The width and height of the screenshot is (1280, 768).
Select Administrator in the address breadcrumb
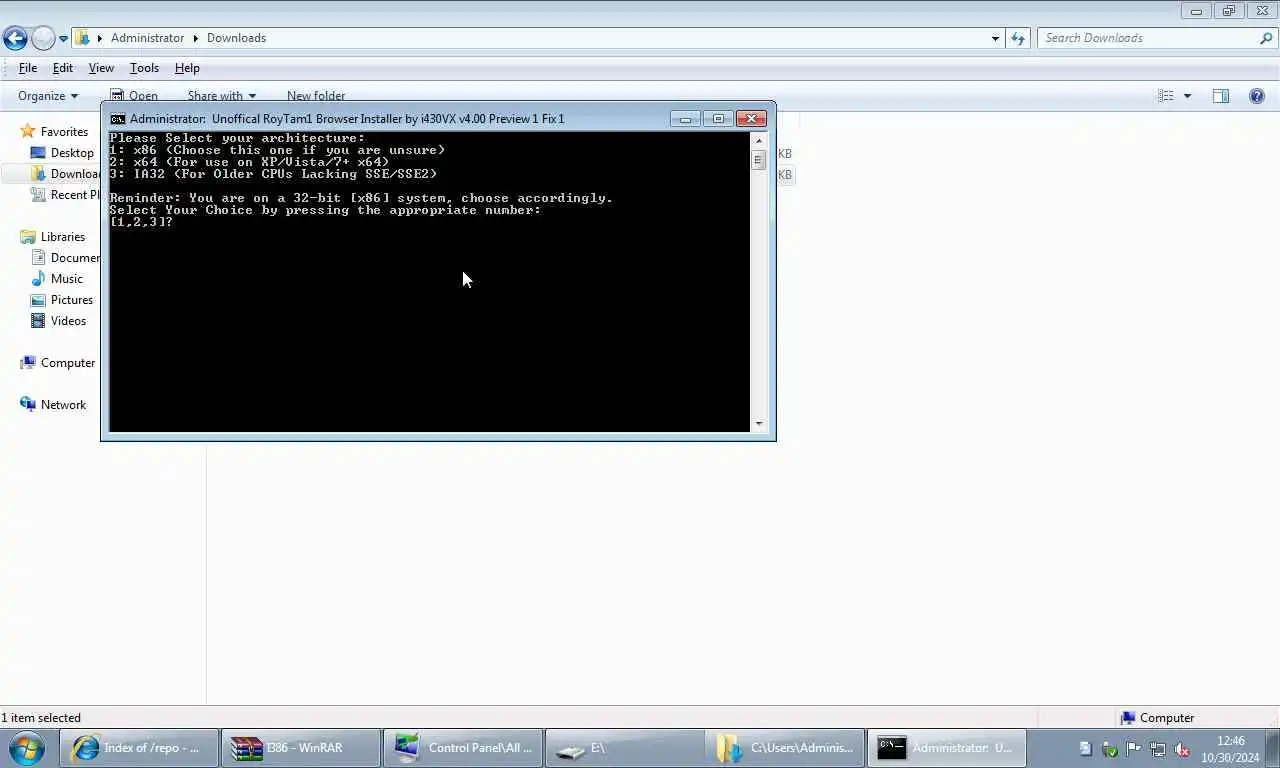tap(147, 38)
